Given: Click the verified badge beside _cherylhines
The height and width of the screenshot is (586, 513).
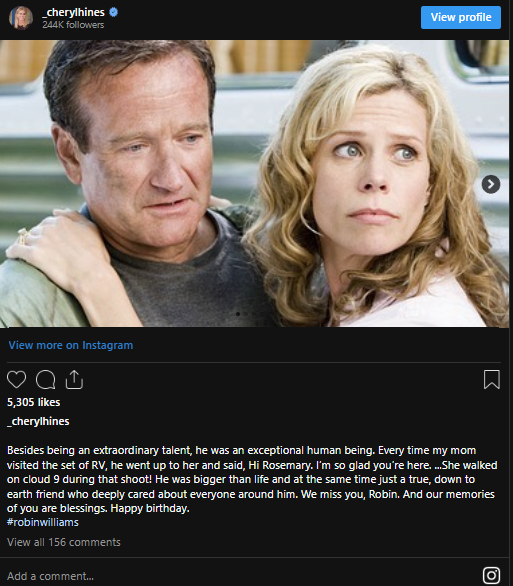Looking at the screenshot, I should coord(114,12).
